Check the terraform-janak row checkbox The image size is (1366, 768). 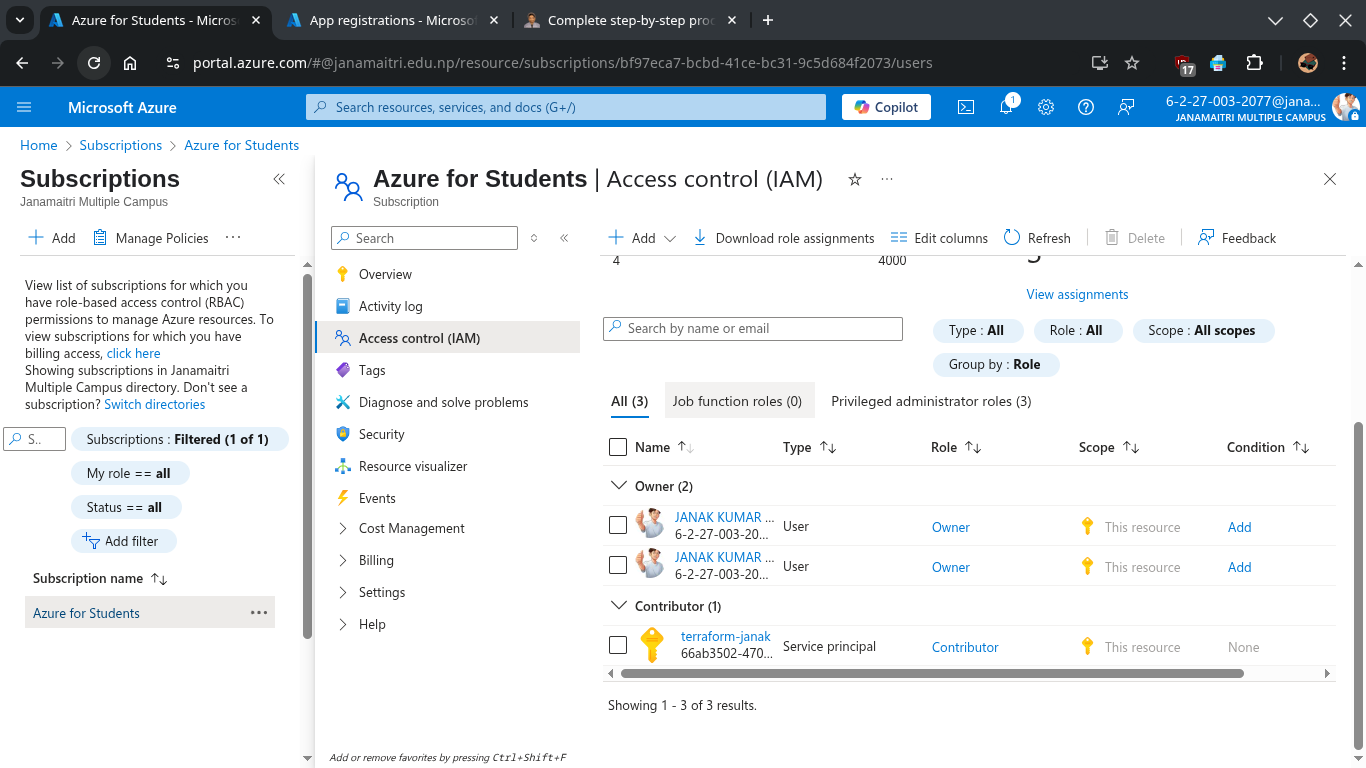coord(618,645)
